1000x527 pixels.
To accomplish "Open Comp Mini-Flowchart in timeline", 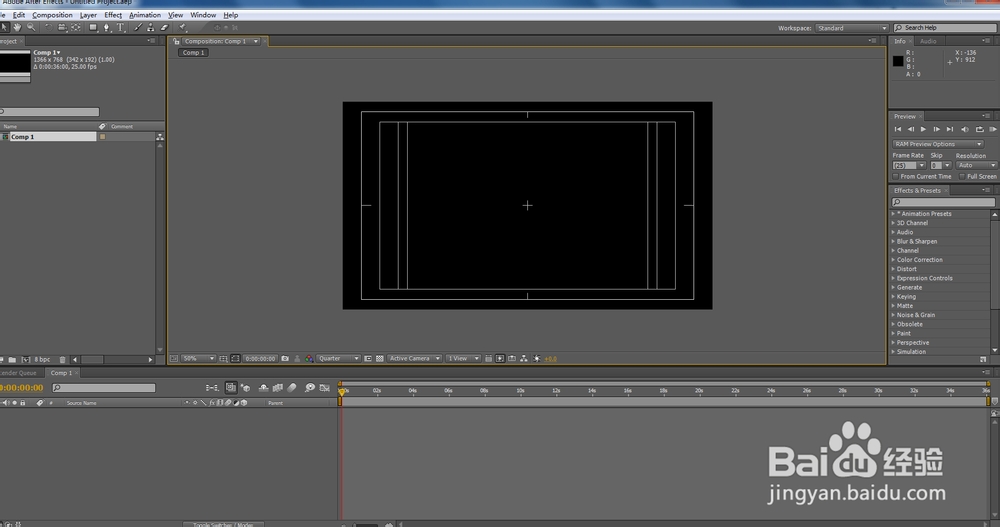I will point(212,388).
